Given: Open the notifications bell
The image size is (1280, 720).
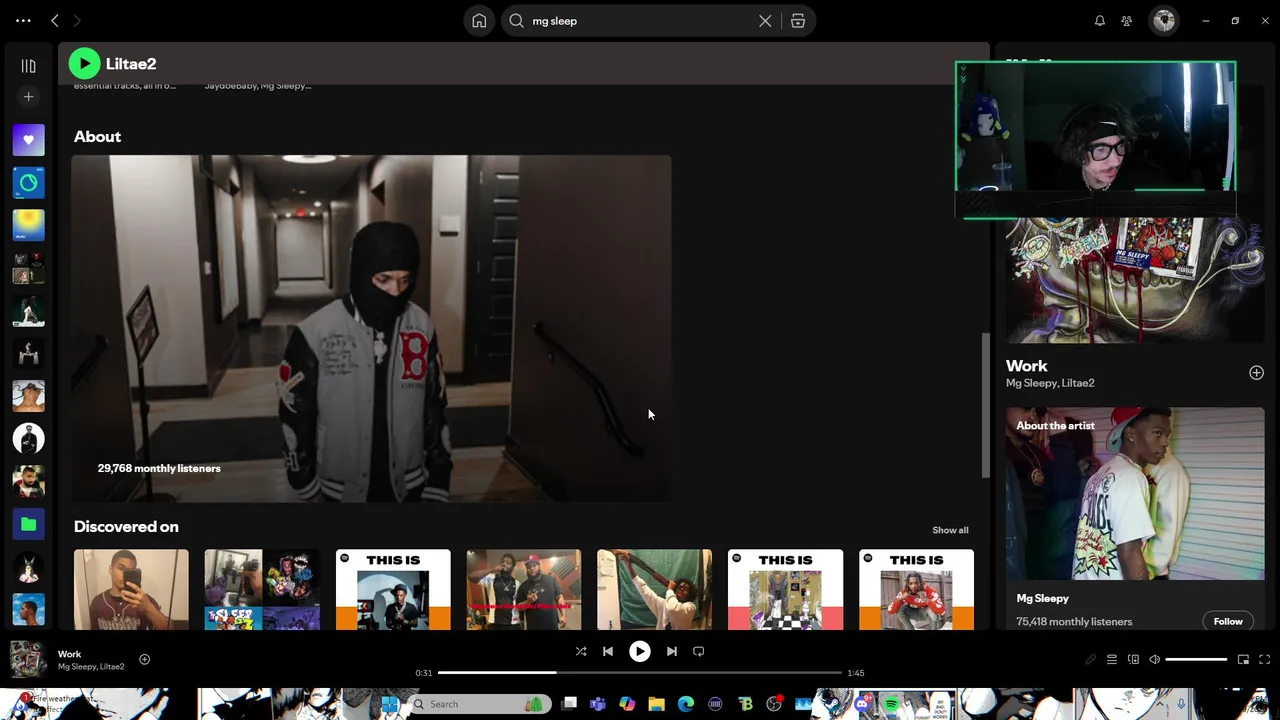Looking at the screenshot, I should click(x=1100, y=21).
